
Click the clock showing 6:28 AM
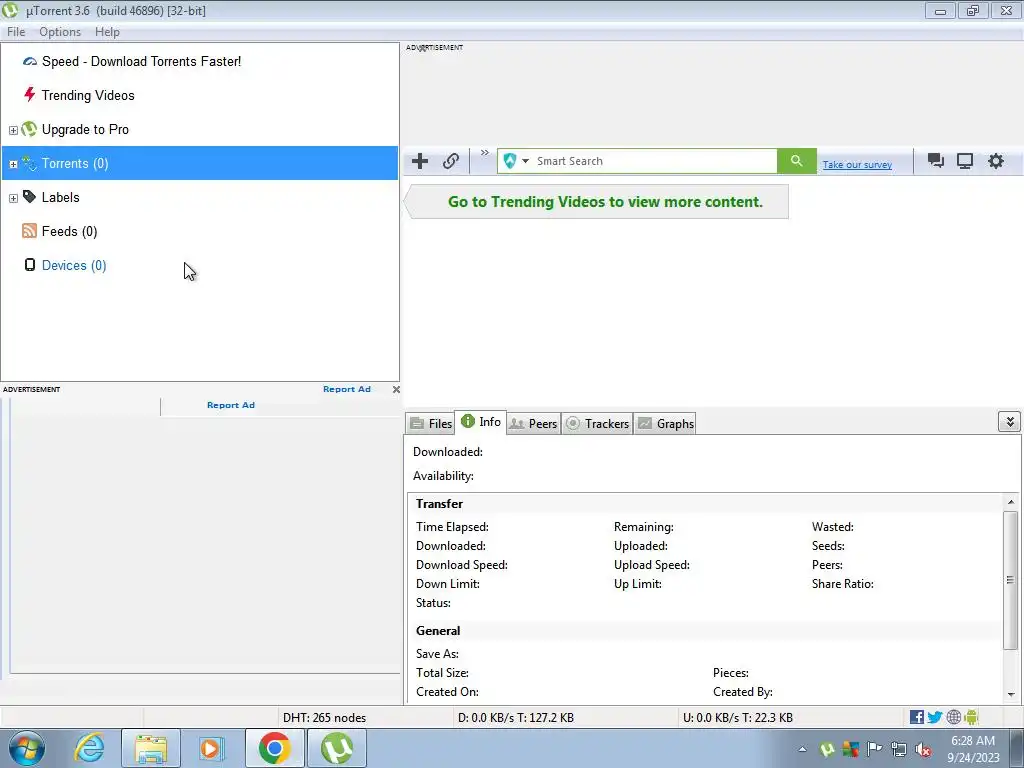pos(973,741)
